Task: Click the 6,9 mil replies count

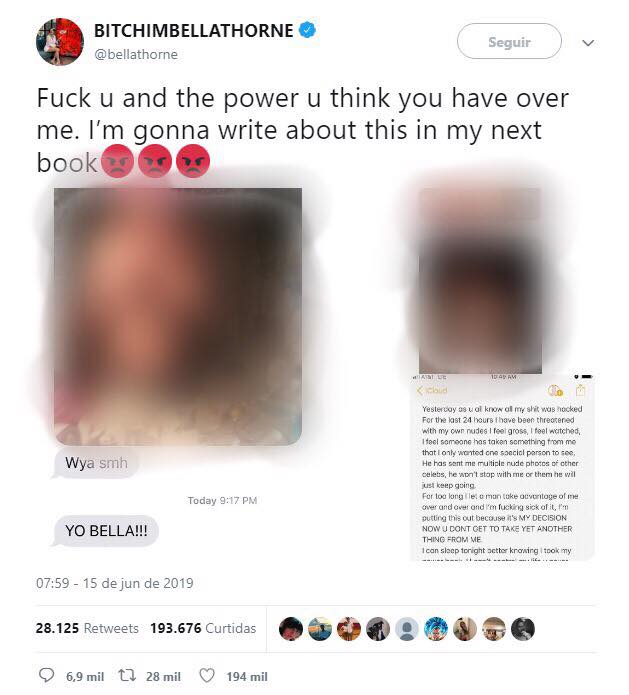Action: tap(85, 676)
